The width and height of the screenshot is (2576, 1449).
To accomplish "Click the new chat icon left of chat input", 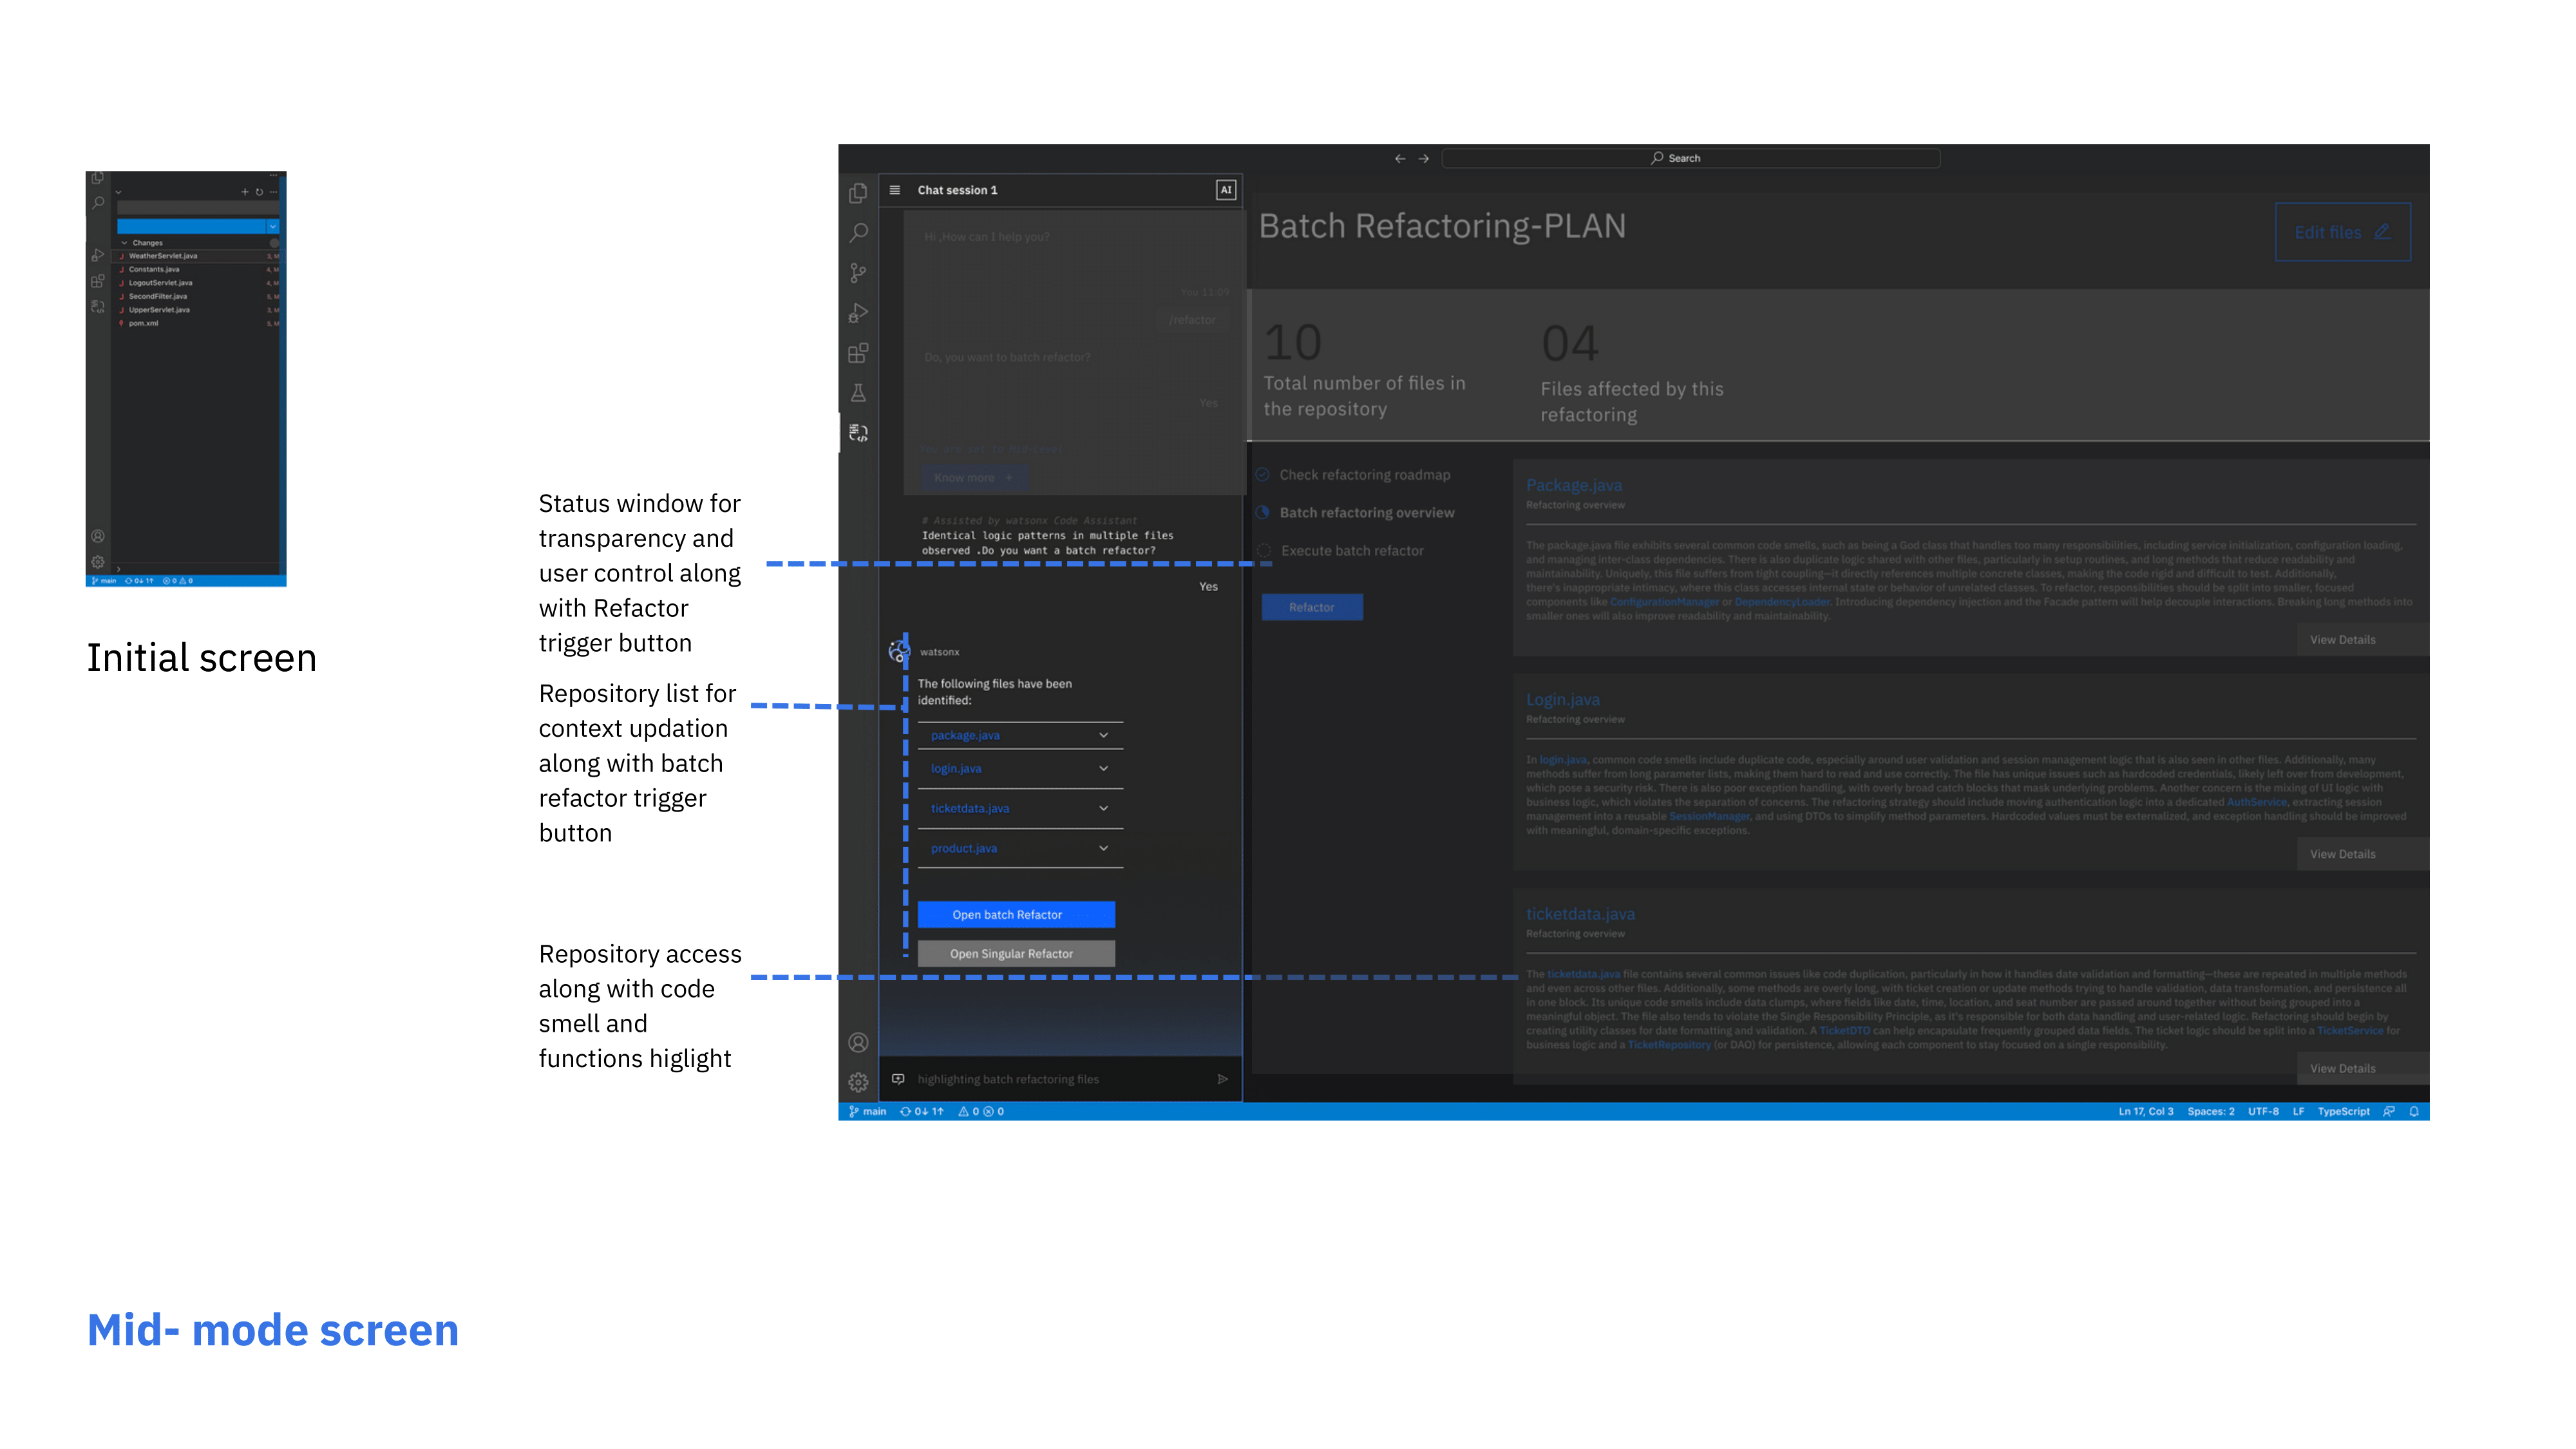I will [898, 1079].
